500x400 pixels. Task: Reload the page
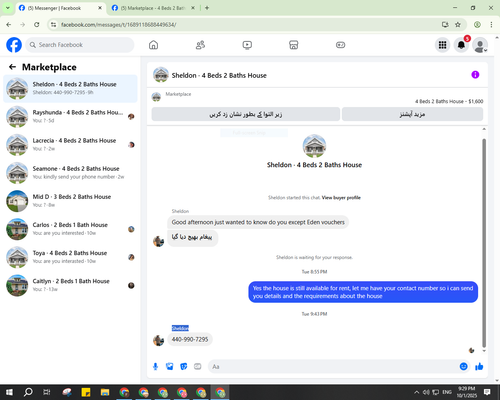click(37, 25)
